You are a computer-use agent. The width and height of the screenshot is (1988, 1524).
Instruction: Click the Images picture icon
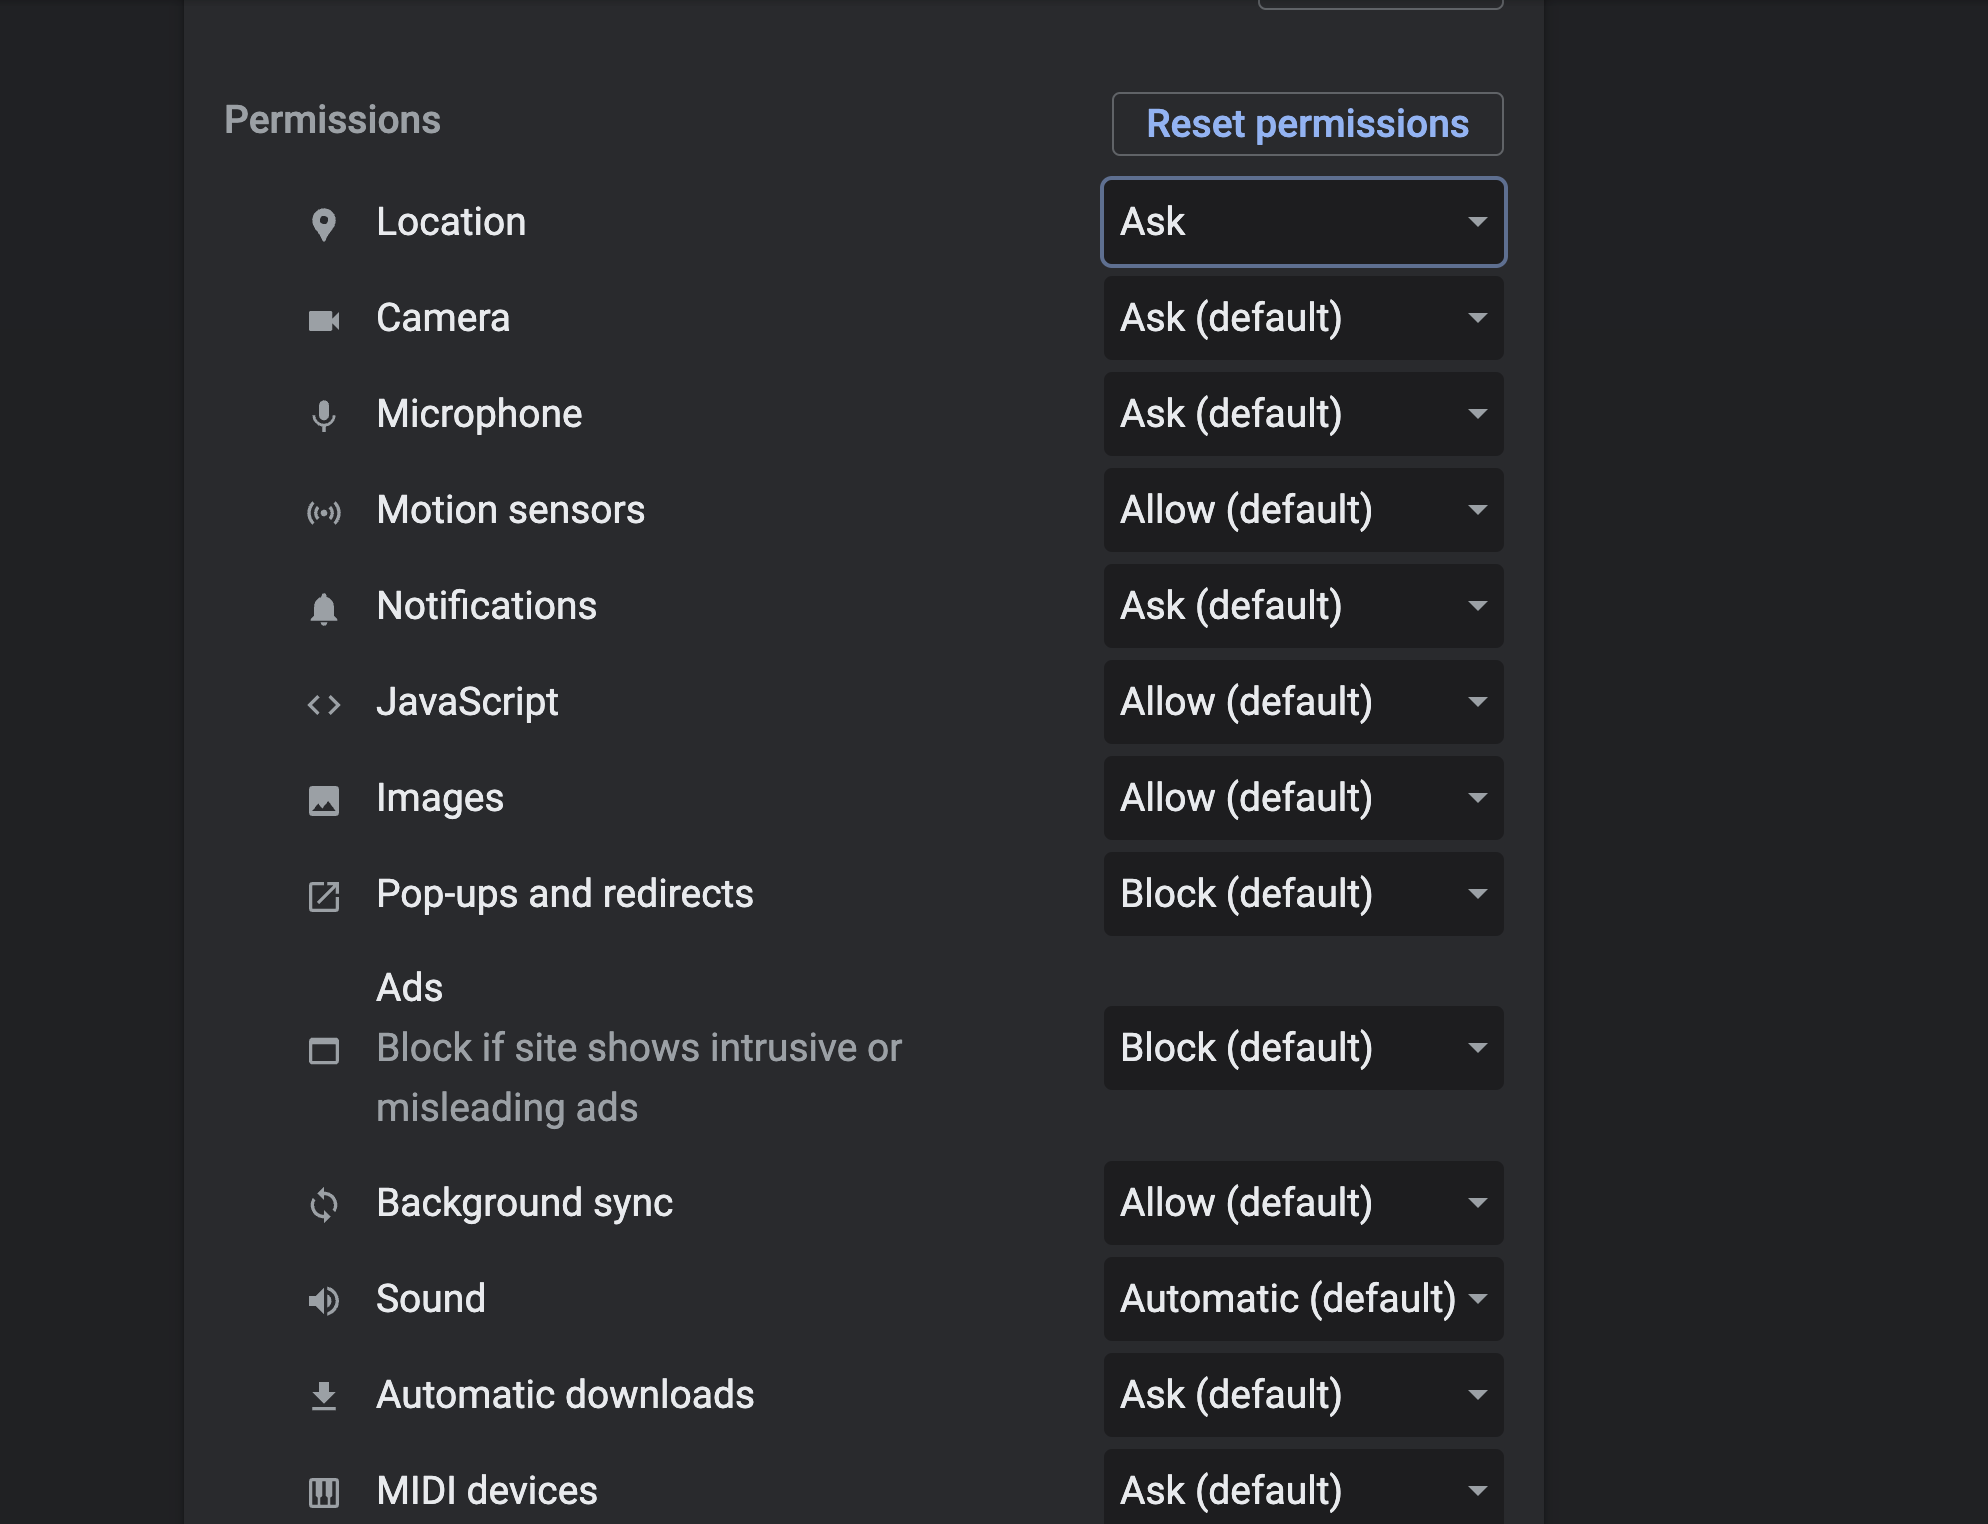point(323,800)
